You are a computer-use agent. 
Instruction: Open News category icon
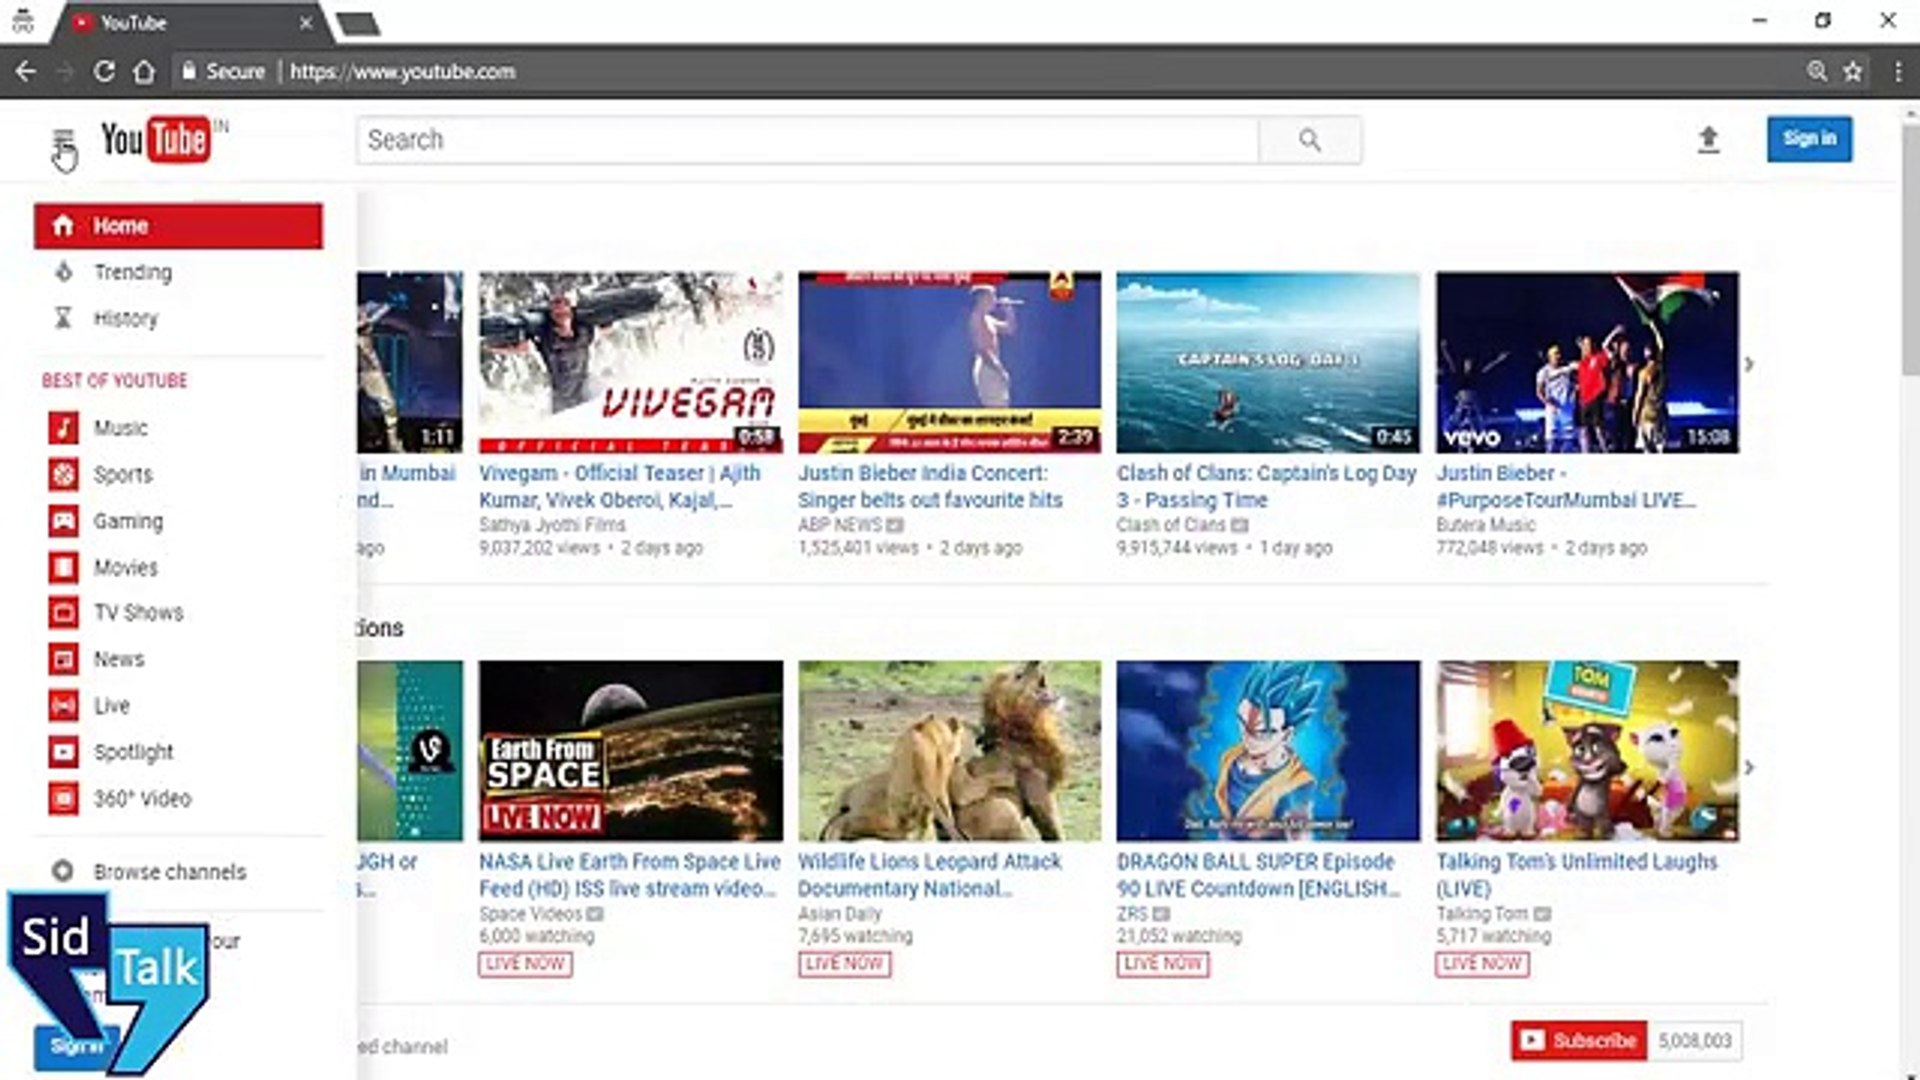pyautogui.click(x=63, y=659)
